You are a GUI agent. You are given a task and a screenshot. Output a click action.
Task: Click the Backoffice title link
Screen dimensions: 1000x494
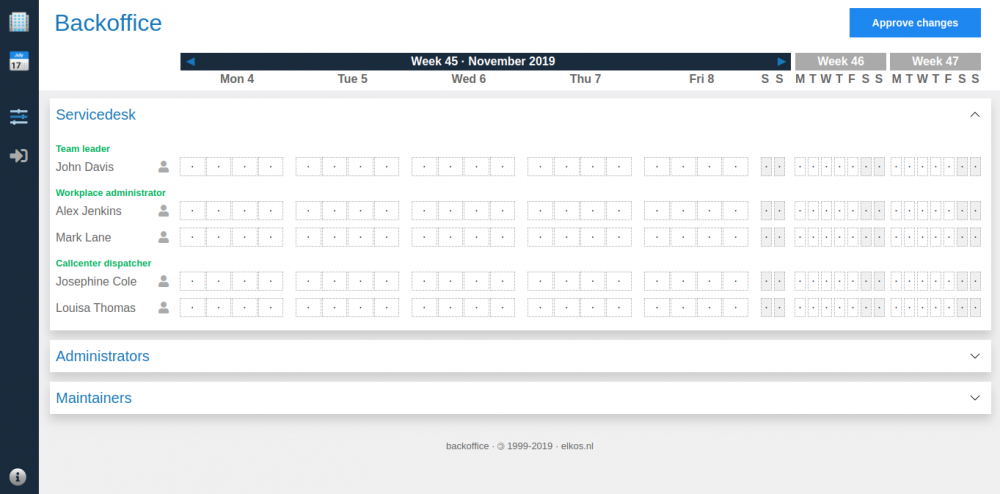point(108,23)
